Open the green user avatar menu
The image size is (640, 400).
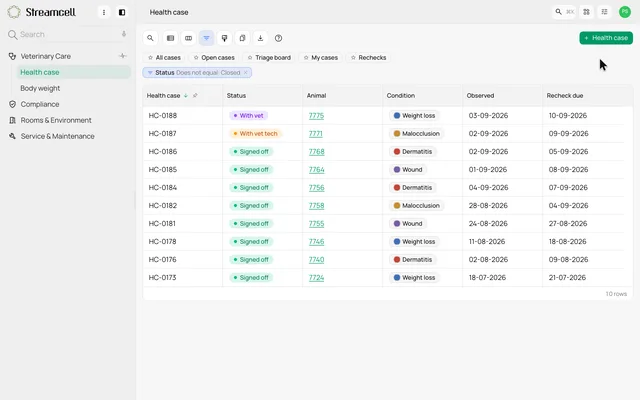click(x=624, y=12)
